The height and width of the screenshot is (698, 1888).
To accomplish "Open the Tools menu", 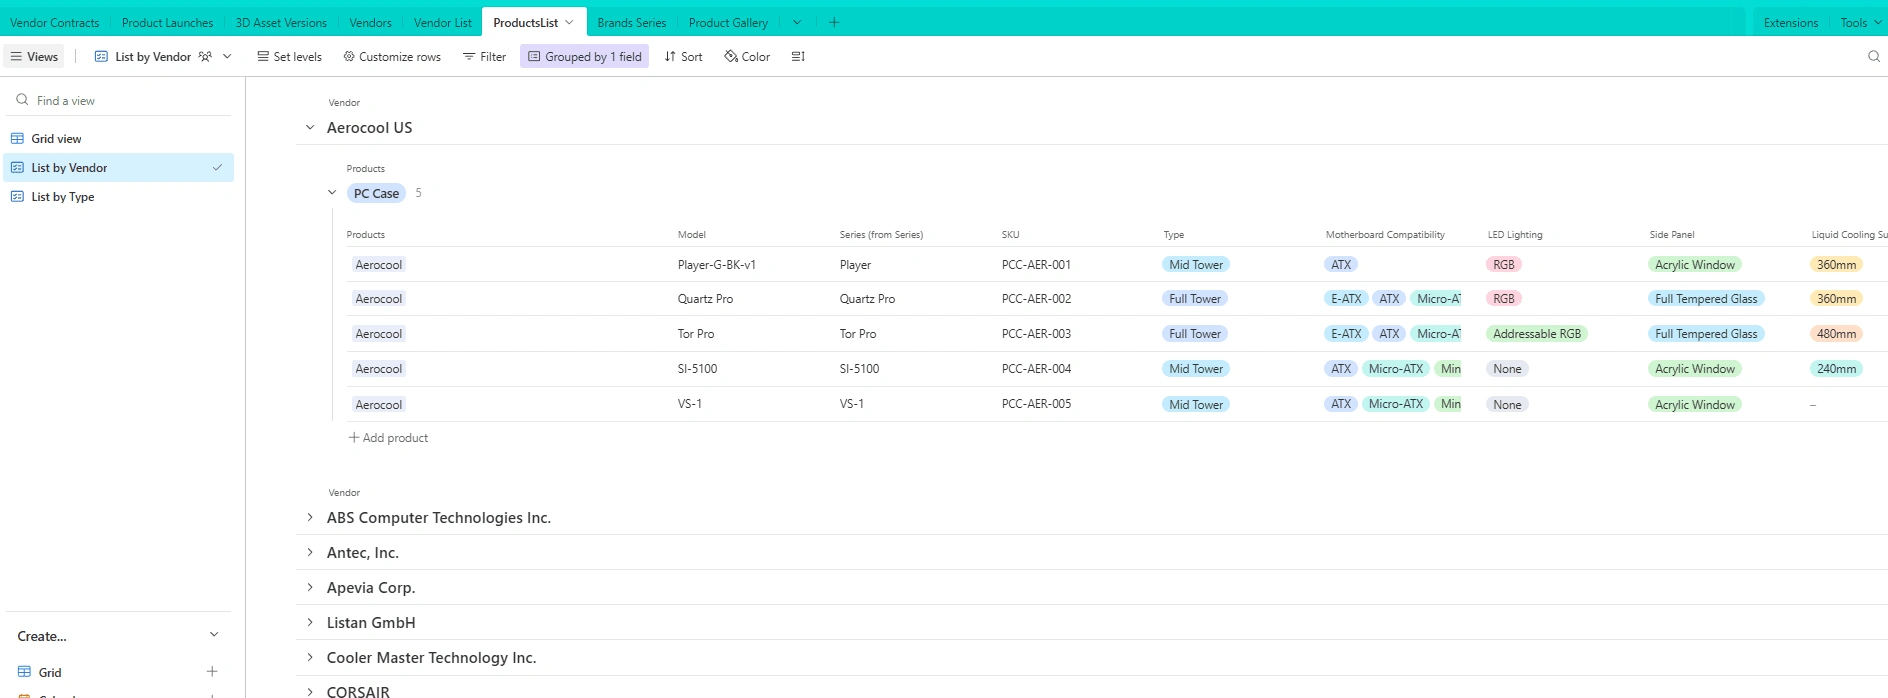I will [1860, 22].
